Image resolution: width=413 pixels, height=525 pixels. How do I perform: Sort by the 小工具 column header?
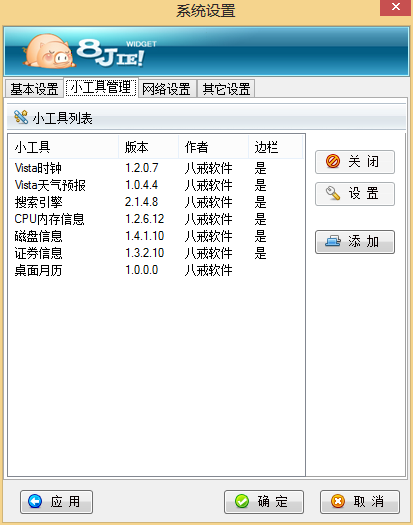[x=64, y=147]
